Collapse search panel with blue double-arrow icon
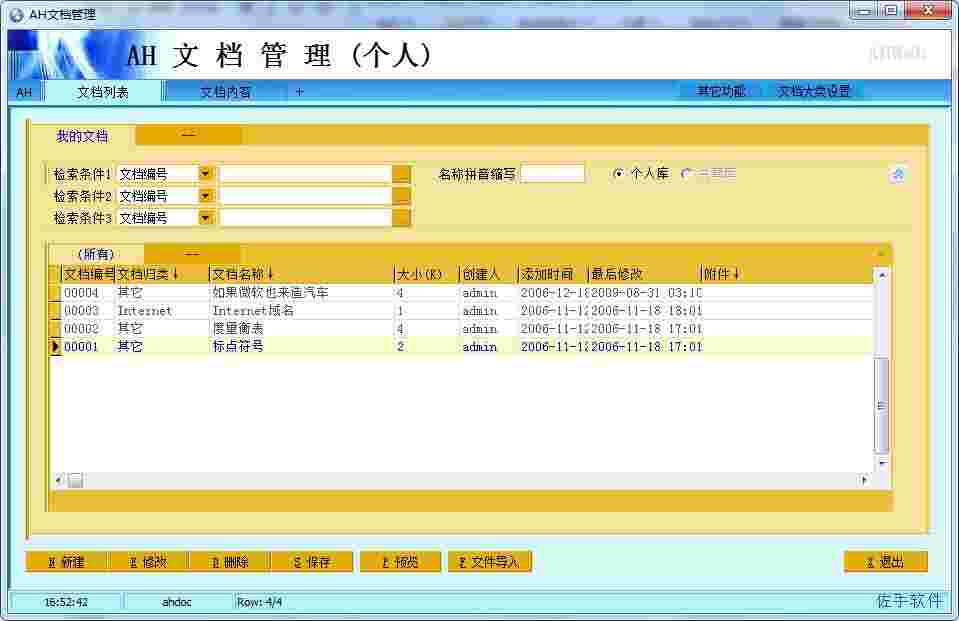This screenshot has height=621, width=959. pyautogui.click(x=897, y=173)
